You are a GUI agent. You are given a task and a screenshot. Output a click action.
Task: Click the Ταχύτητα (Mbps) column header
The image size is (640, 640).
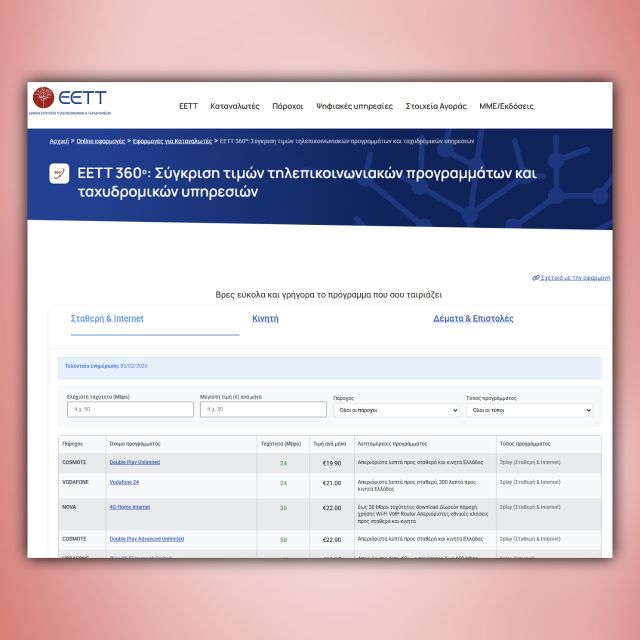(x=281, y=444)
